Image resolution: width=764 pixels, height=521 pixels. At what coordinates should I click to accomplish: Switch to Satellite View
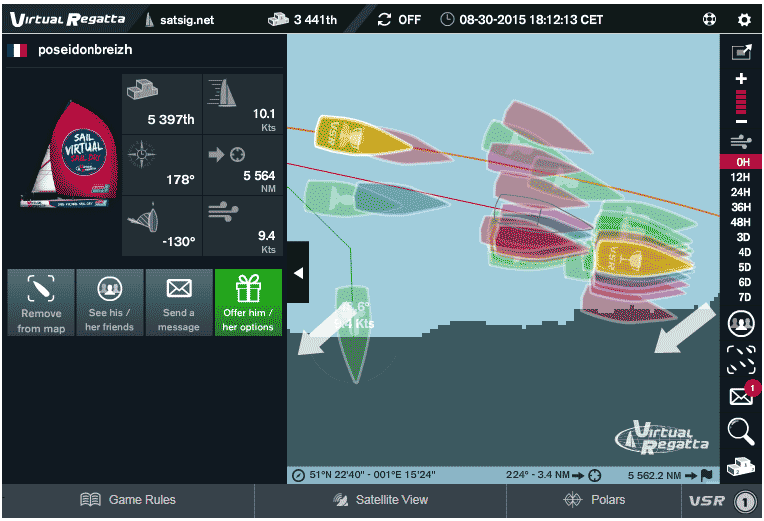(381, 500)
